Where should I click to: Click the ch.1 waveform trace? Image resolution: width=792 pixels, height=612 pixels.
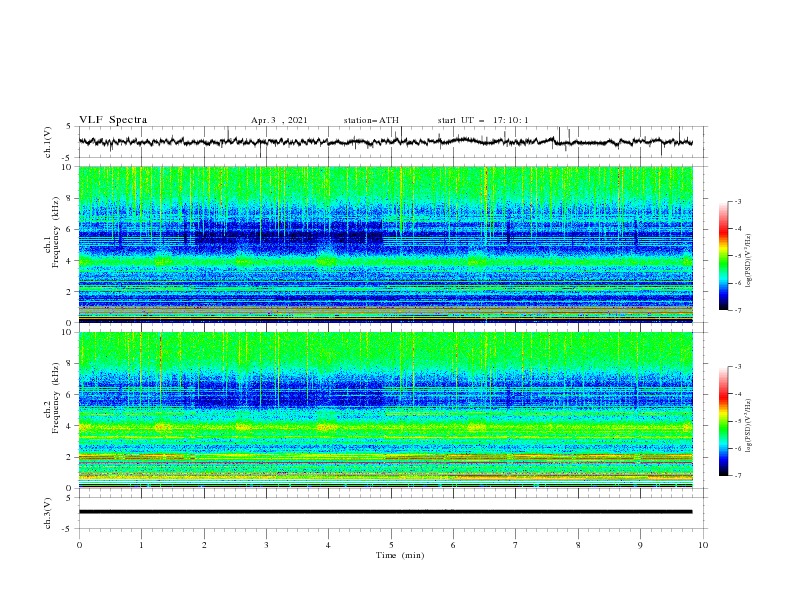[385, 142]
